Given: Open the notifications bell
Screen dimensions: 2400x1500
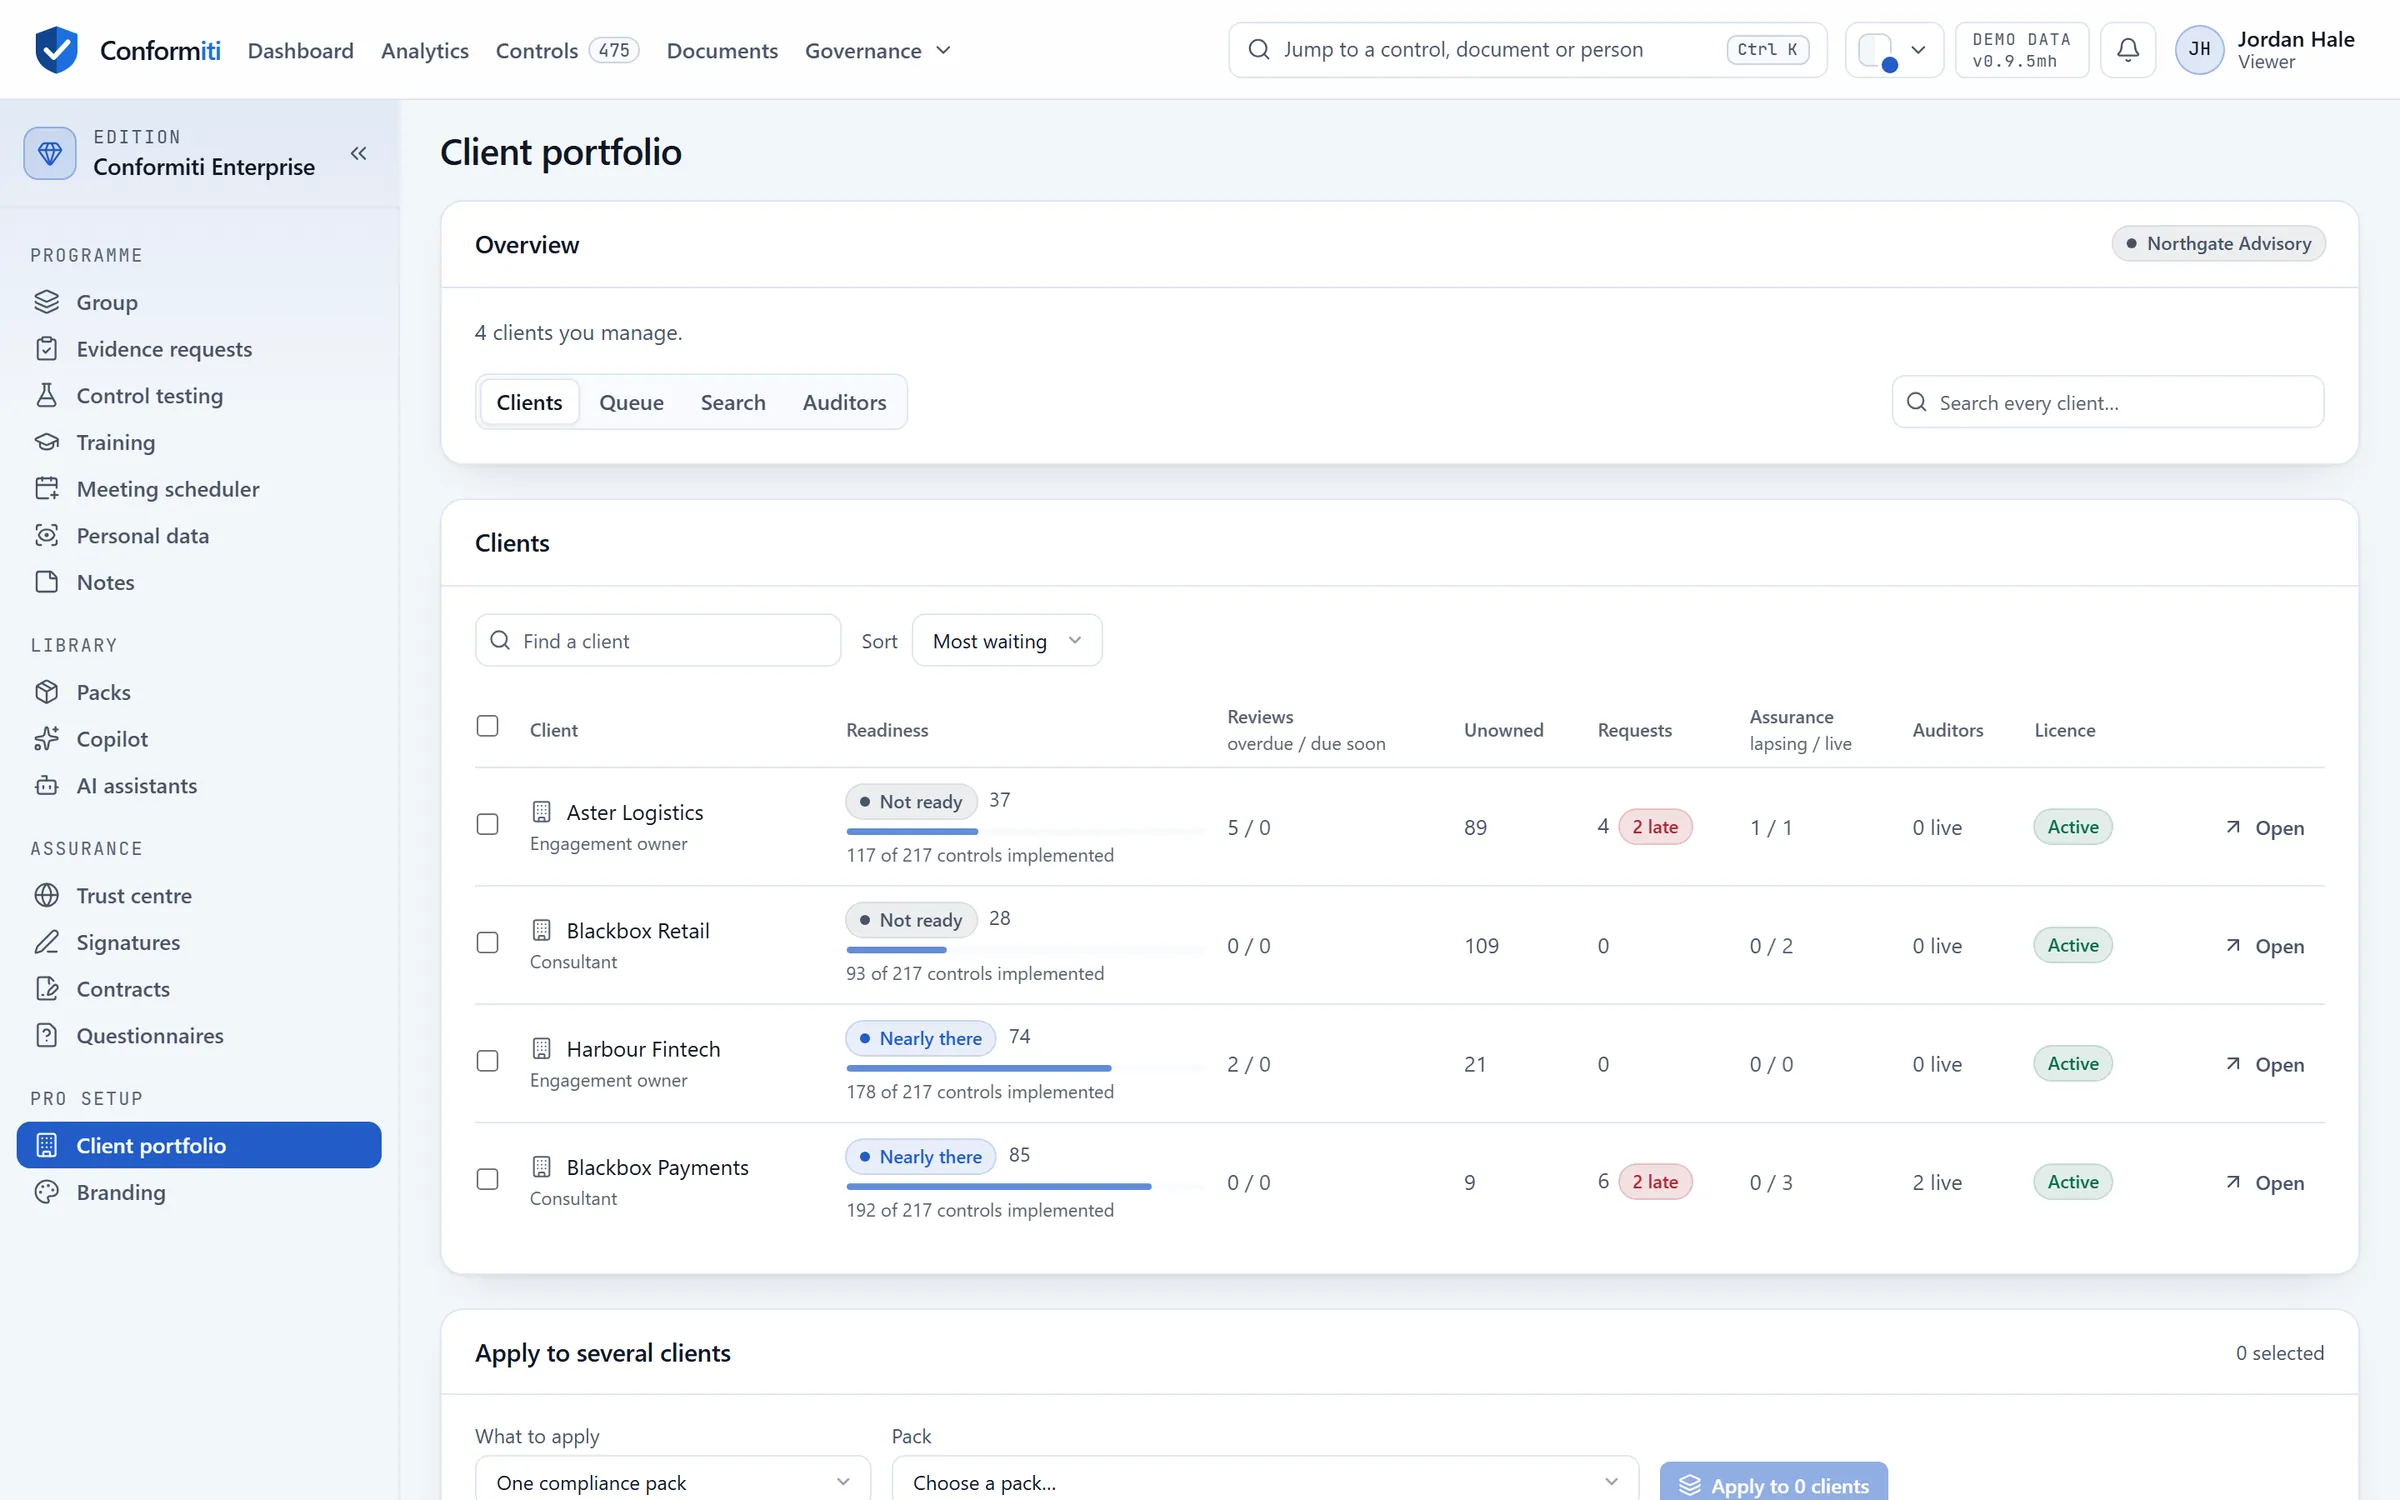Looking at the screenshot, I should pyautogui.click(x=2128, y=49).
